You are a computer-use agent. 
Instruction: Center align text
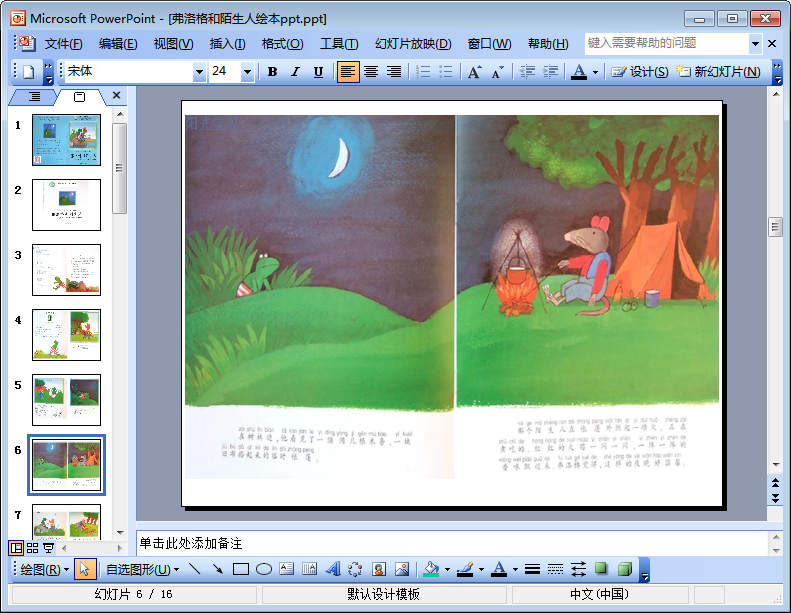click(371, 72)
